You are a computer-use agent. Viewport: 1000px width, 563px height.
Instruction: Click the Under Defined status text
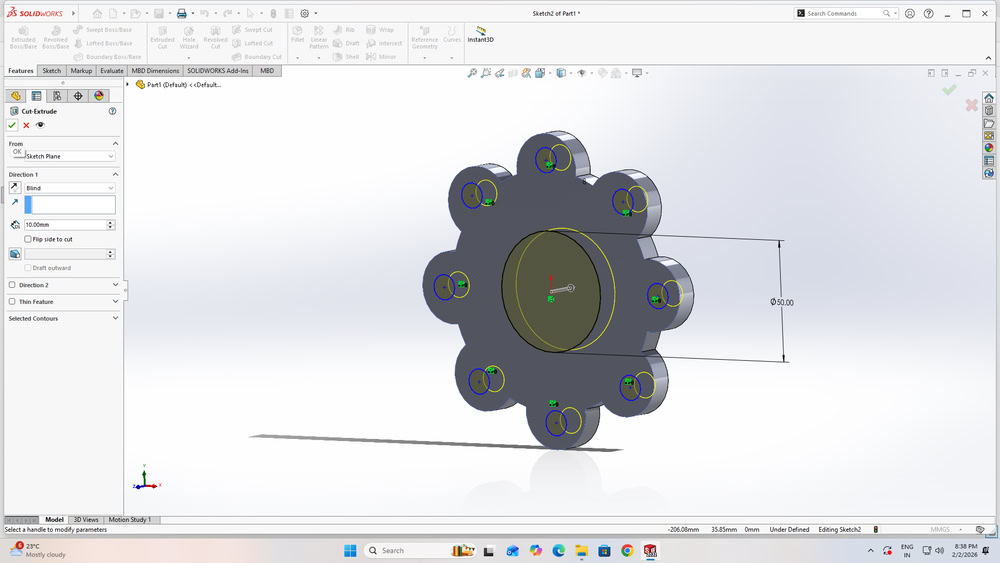tap(789, 530)
